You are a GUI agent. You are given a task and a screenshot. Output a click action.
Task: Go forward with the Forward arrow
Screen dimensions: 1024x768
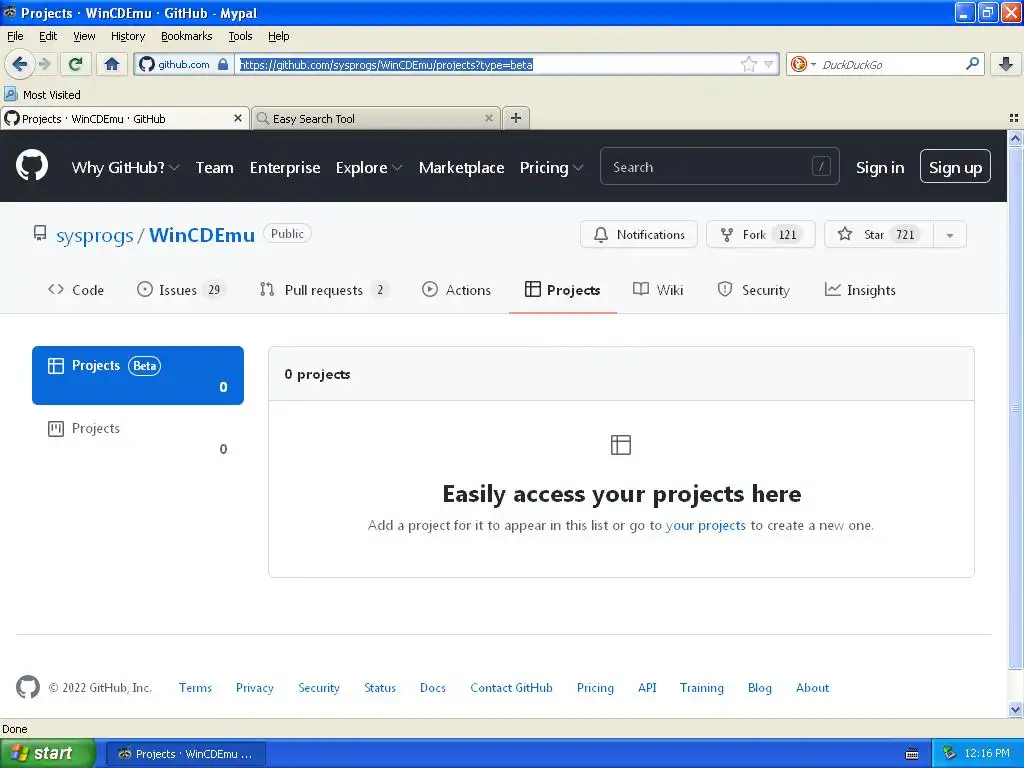(45, 64)
